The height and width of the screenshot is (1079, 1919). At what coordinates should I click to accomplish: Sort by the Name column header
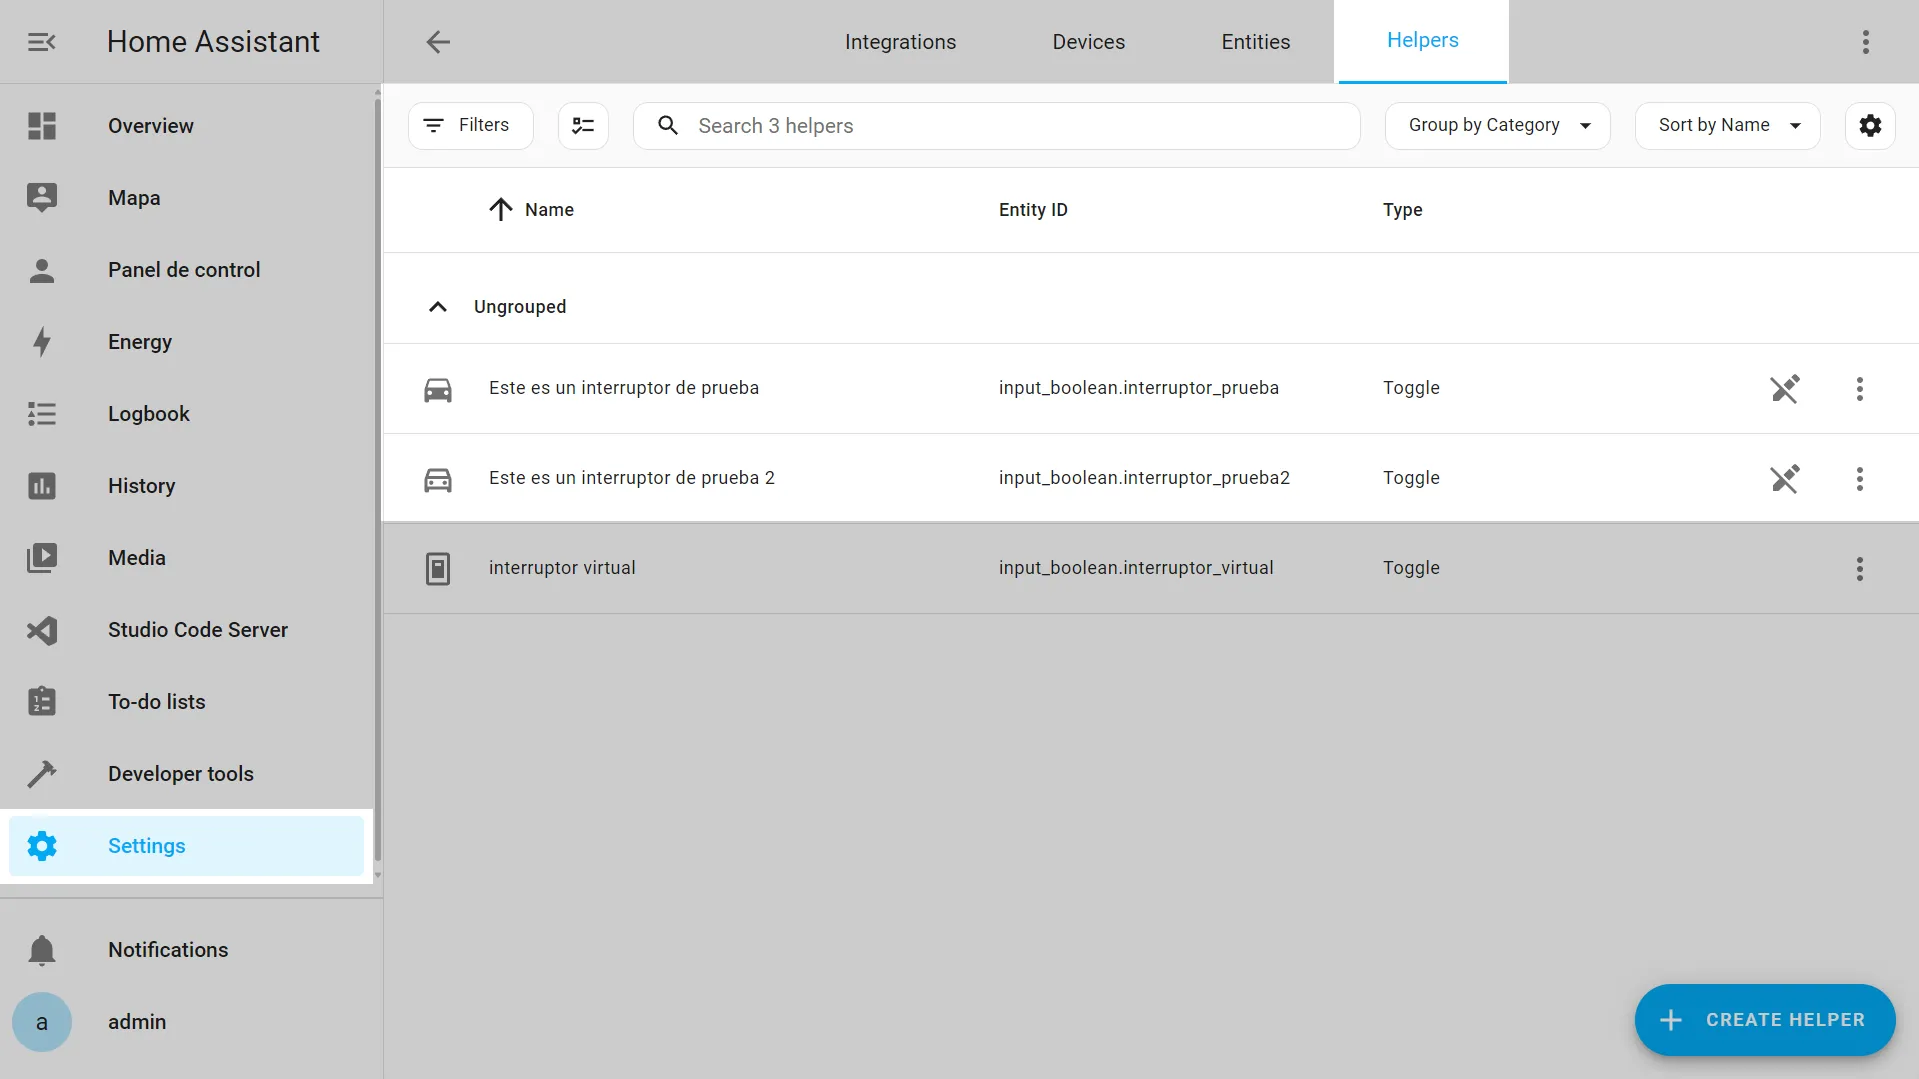(x=549, y=210)
